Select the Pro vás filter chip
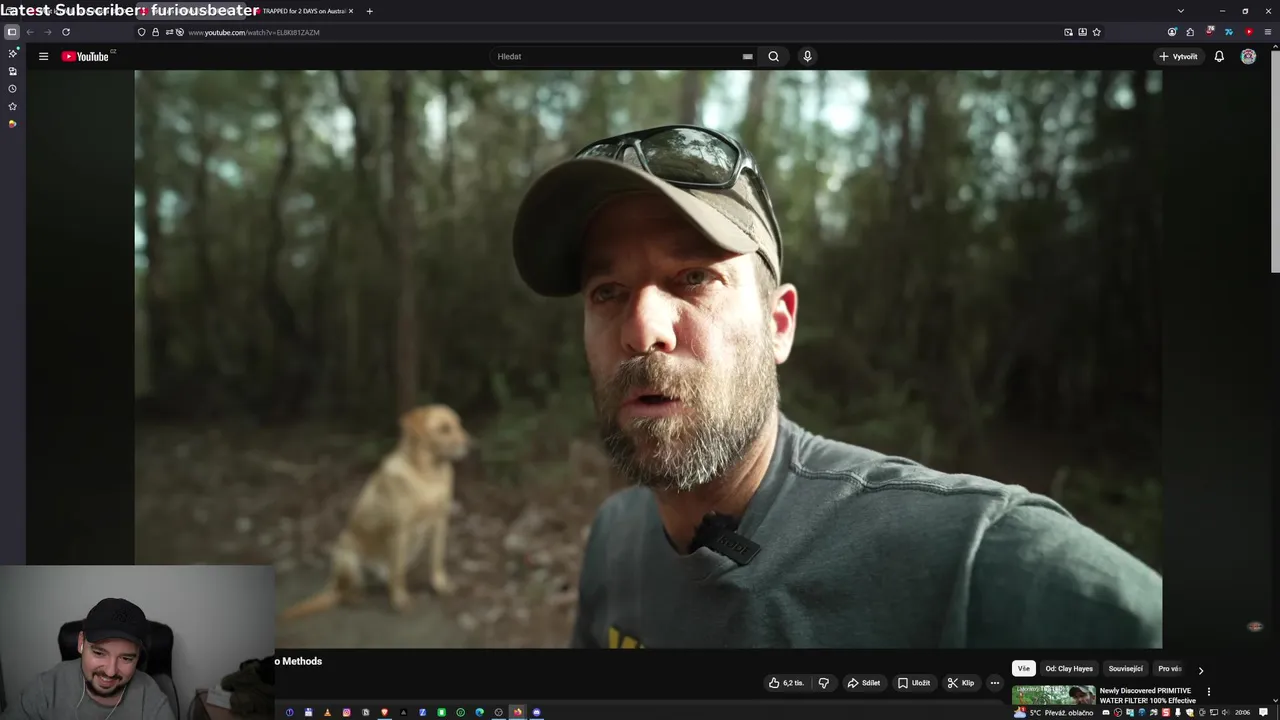The image size is (1280, 720). (1169, 669)
